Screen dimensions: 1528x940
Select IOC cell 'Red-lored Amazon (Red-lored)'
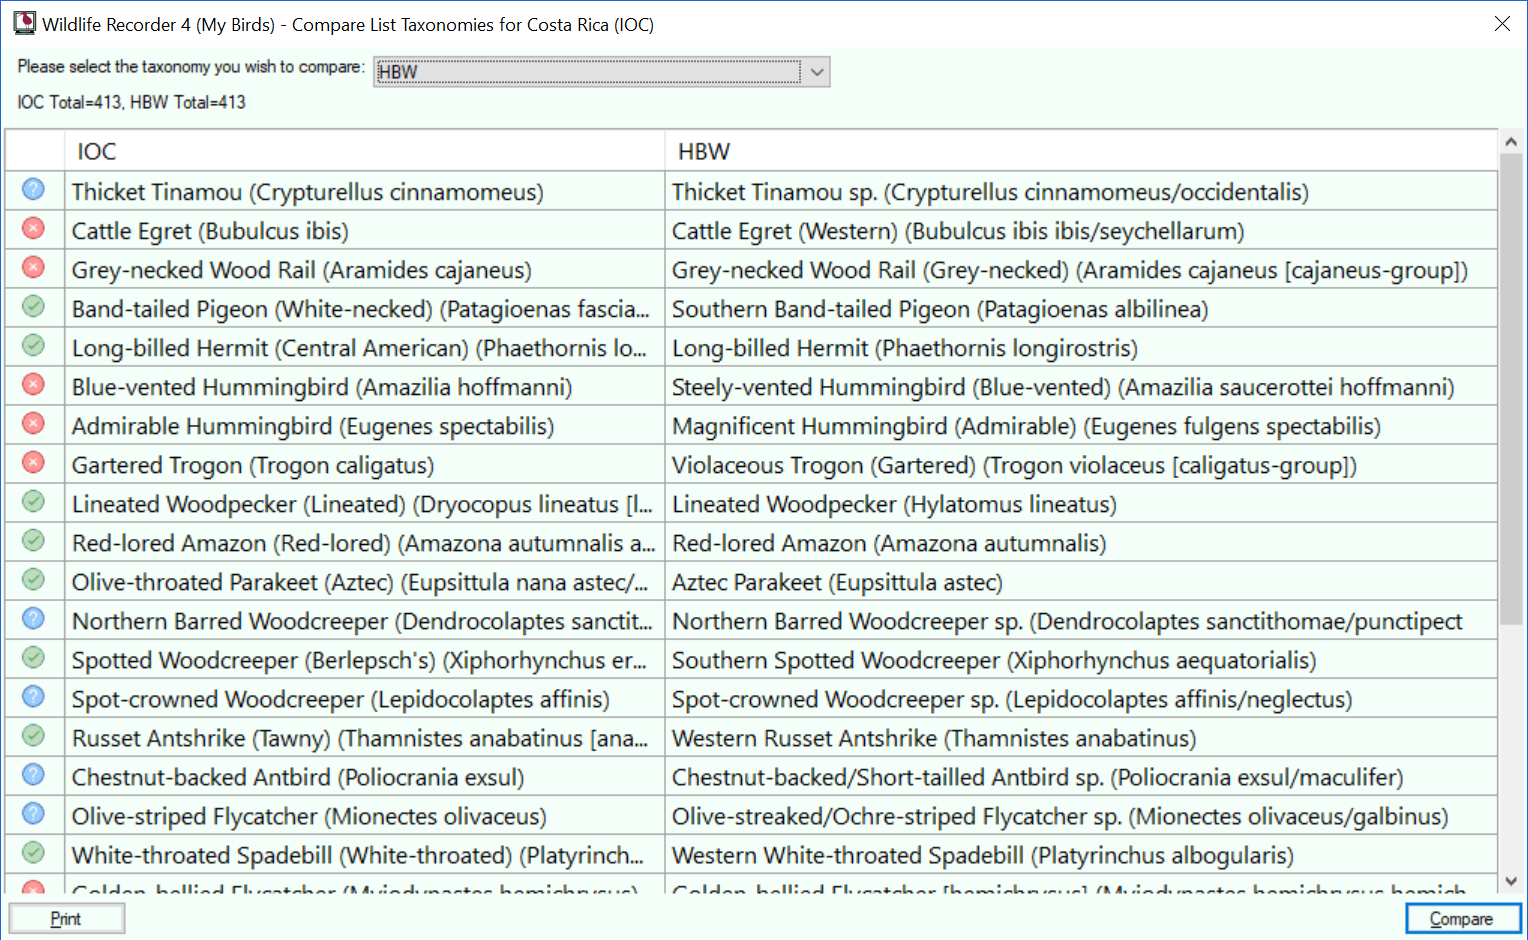(x=365, y=542)
